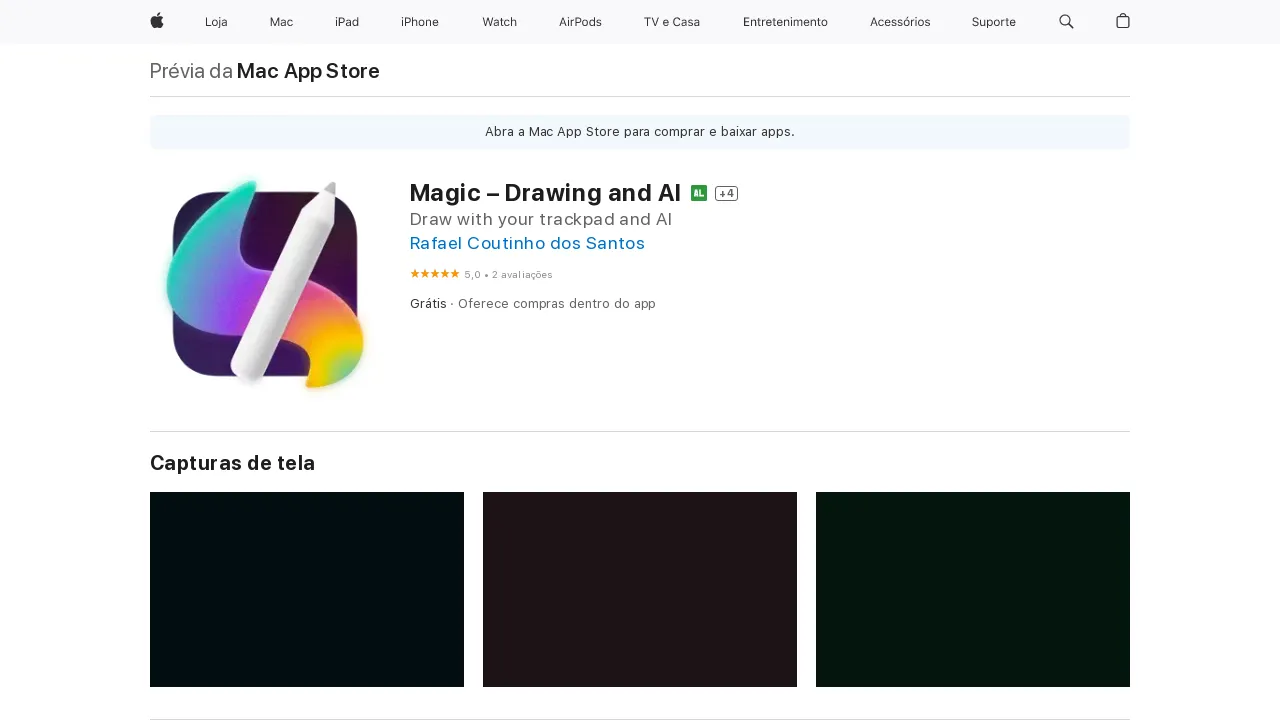Viewport: 1280px width, 720px height.
Task: Click the 'Abra a Mac App Store' banner
Action: tap(640, 132)
